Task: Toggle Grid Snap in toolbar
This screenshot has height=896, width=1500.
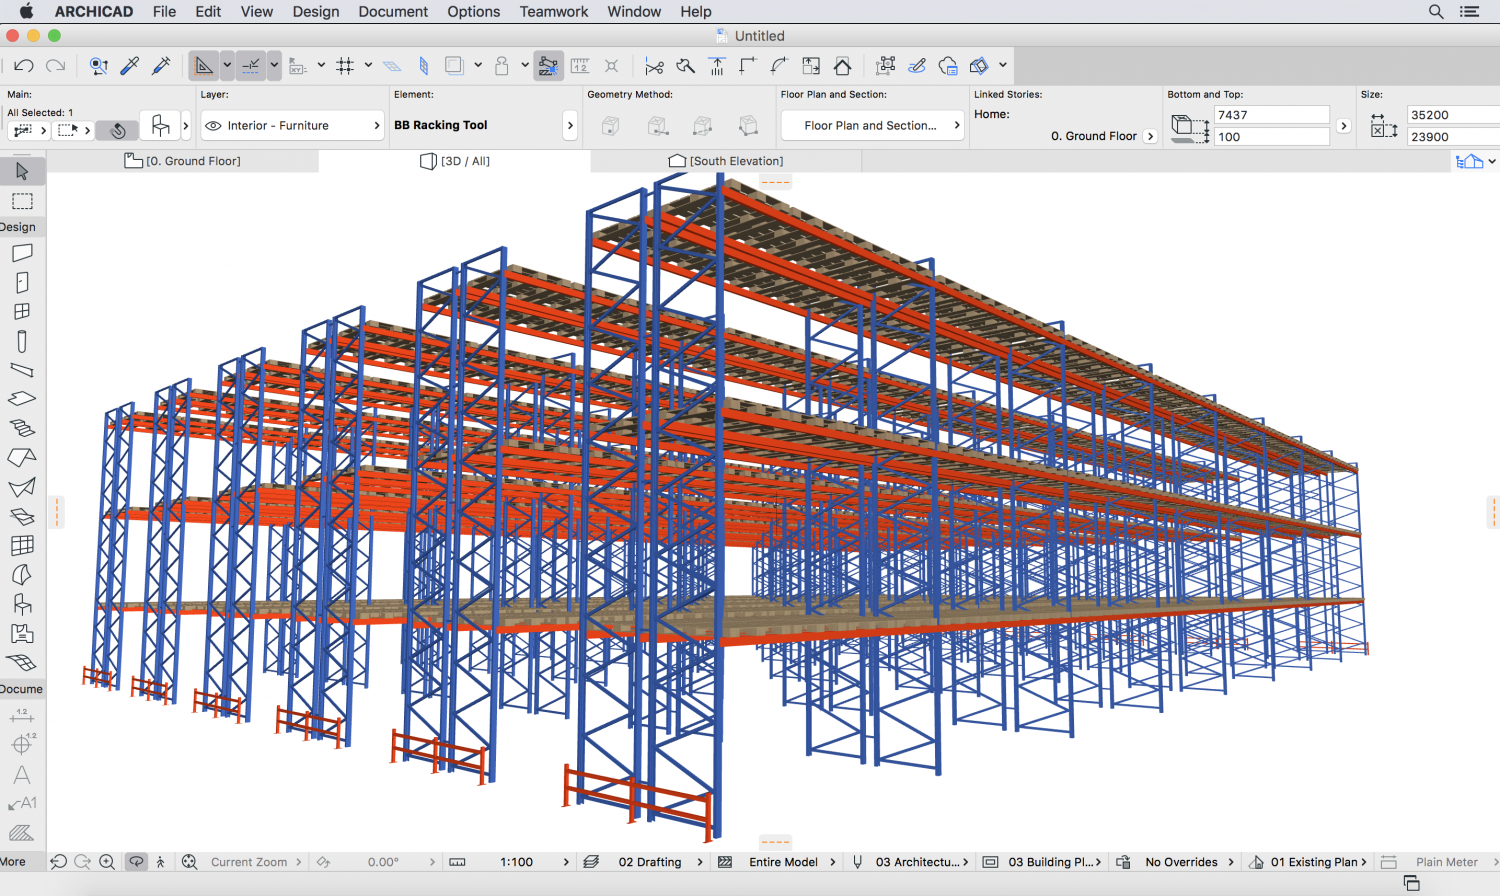Action: coord(345,66)
